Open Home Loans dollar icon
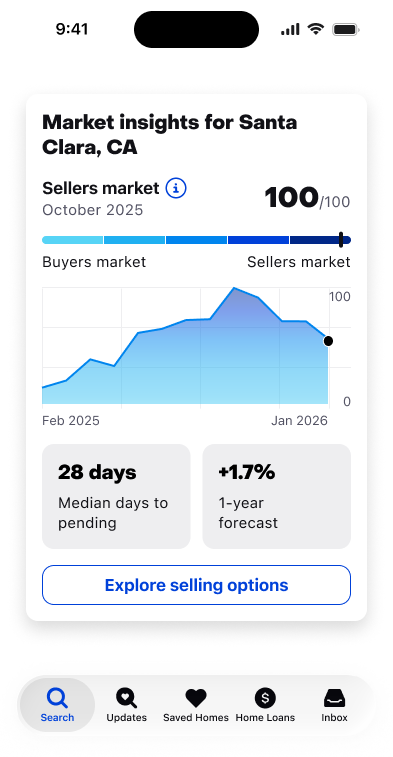This screenshot has height=757, width=393. pyautogui.click(x=265, y=698)
